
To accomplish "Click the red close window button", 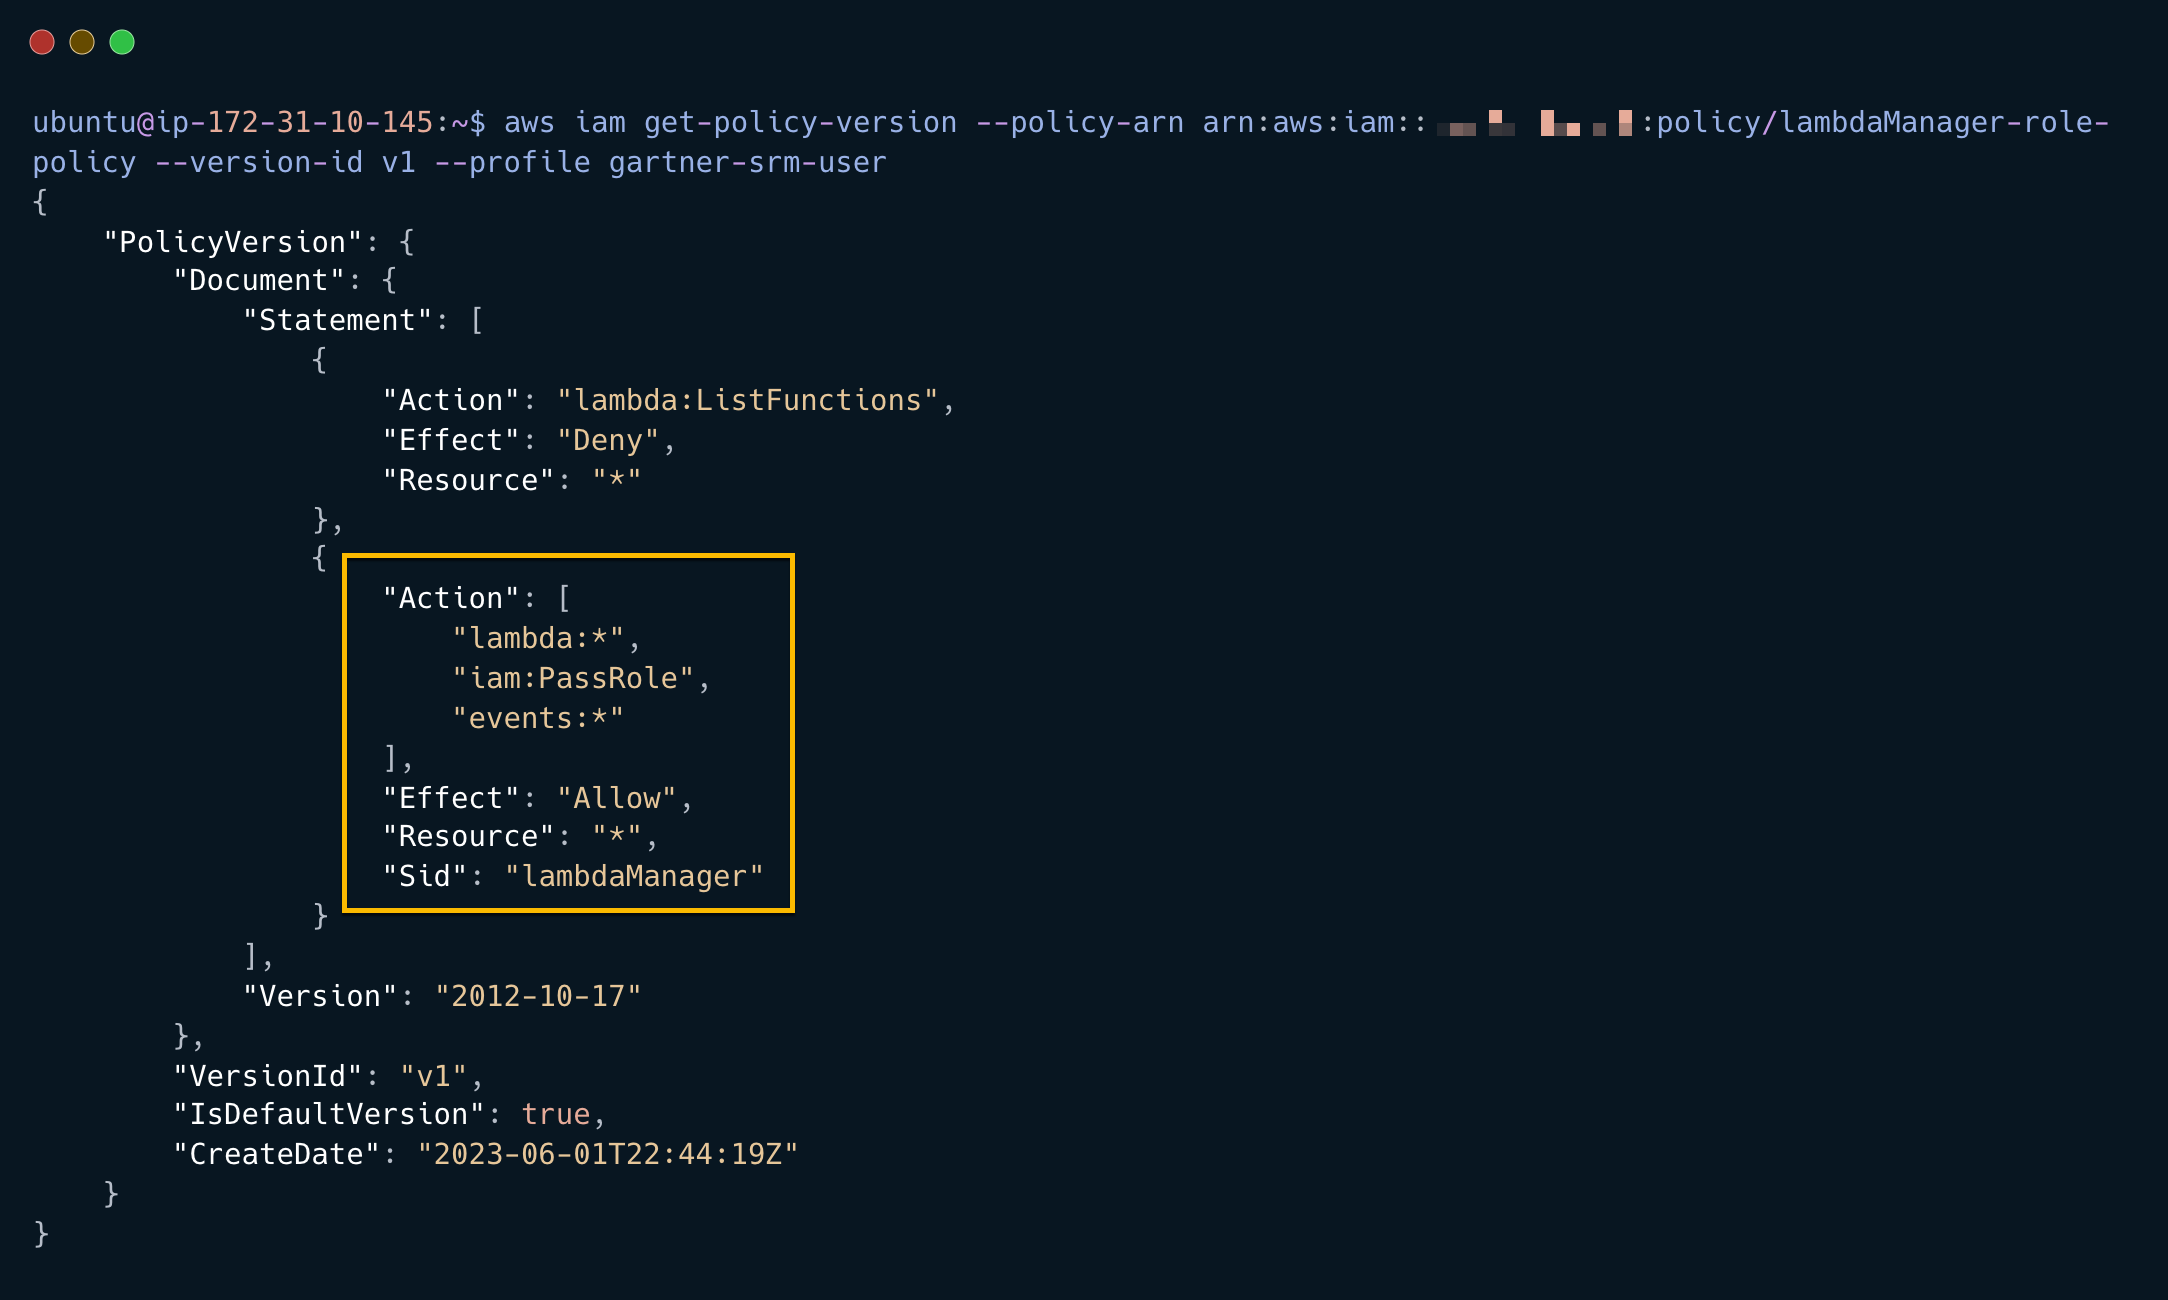I will tap(42, 42).
